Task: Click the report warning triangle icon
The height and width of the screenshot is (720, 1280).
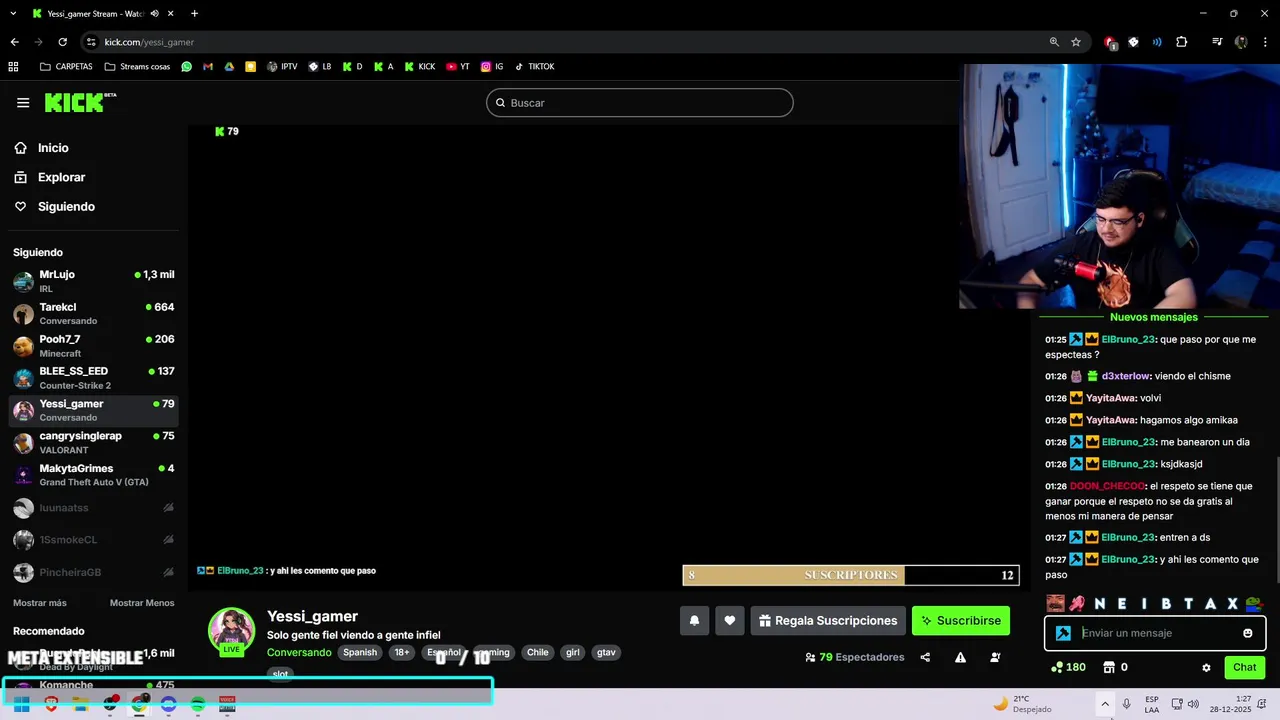Action: coord(960,657)
